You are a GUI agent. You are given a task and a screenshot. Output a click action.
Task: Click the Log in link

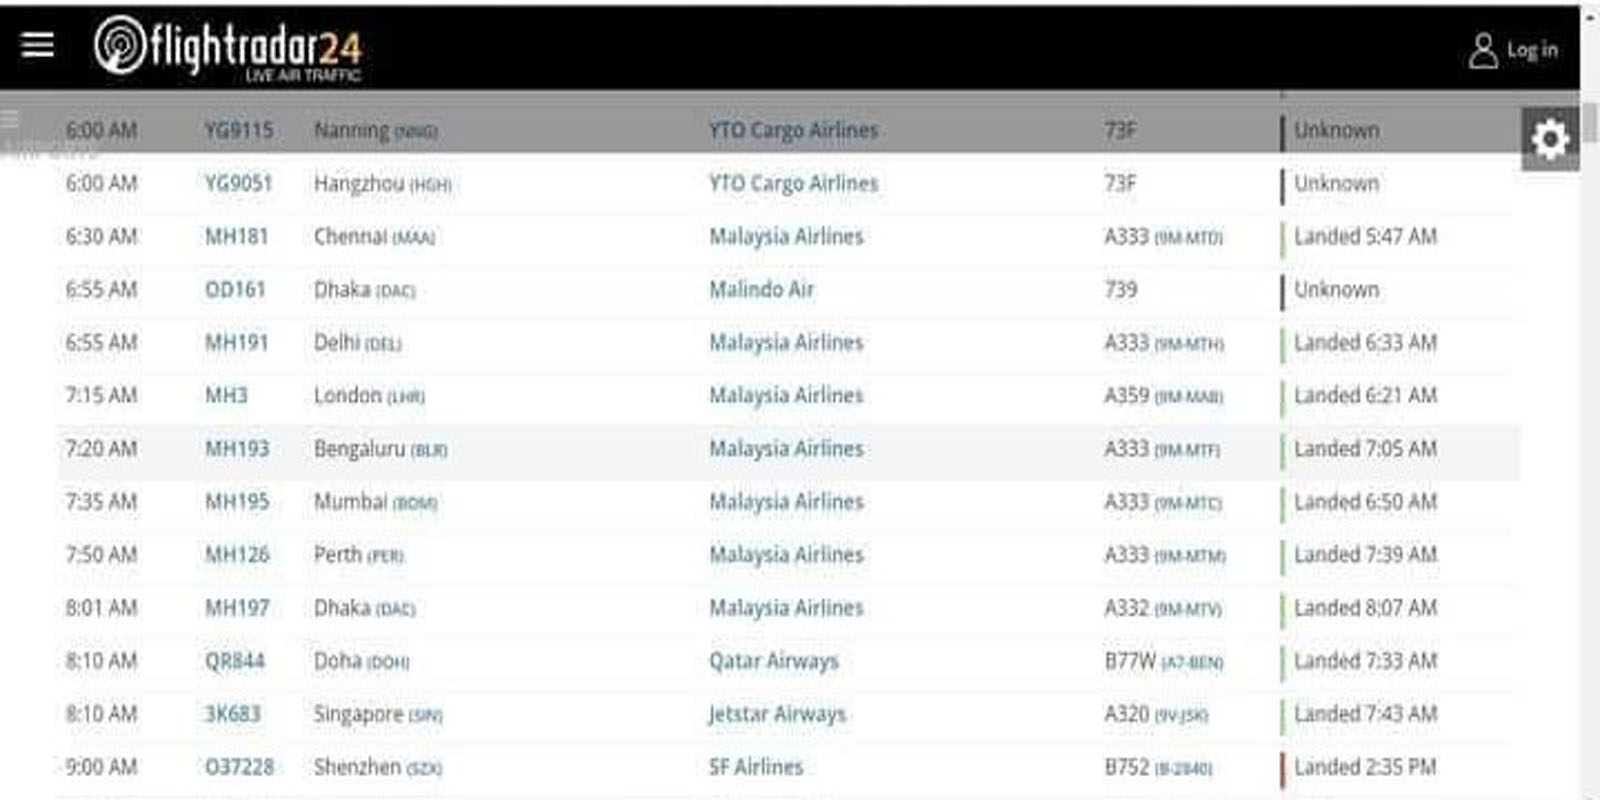point(1532,49)
